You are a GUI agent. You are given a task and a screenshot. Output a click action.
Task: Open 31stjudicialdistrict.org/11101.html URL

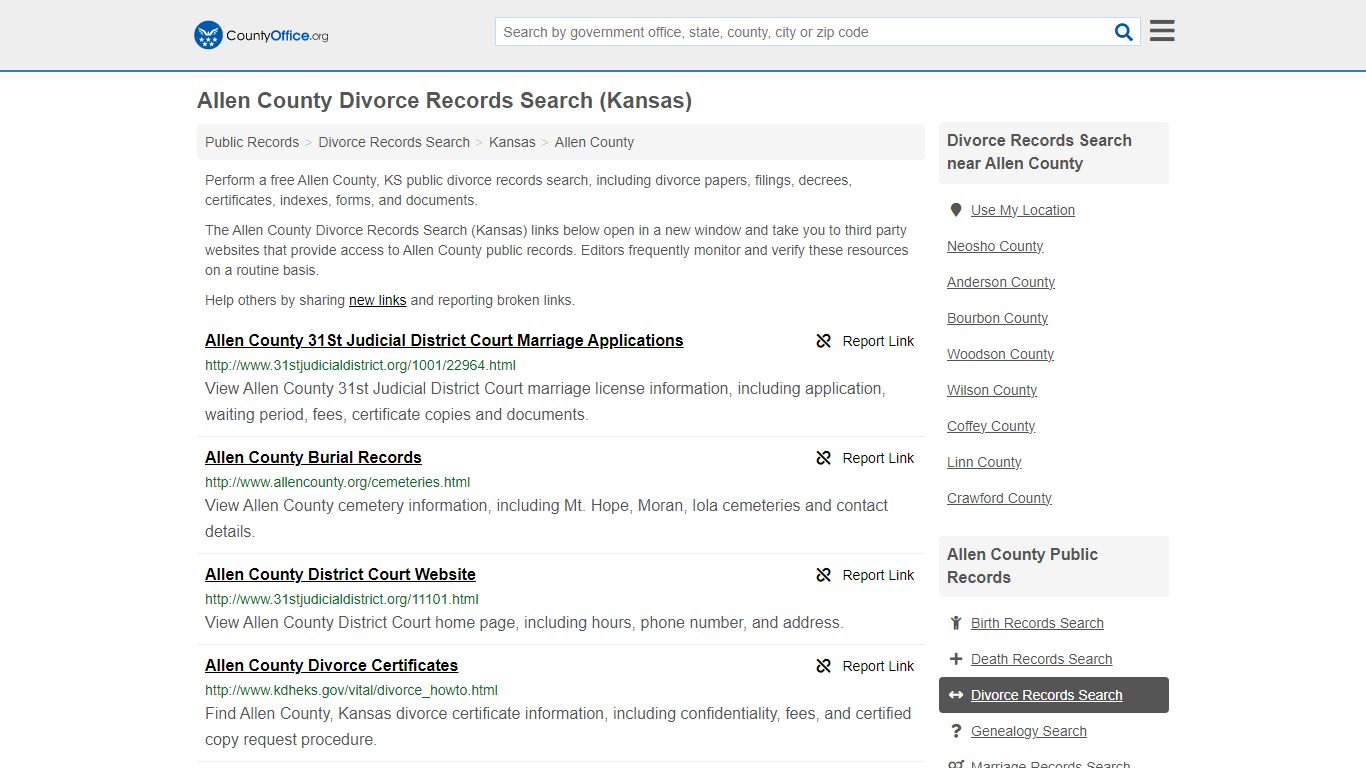pyautogui.click(x=342, y=599)
